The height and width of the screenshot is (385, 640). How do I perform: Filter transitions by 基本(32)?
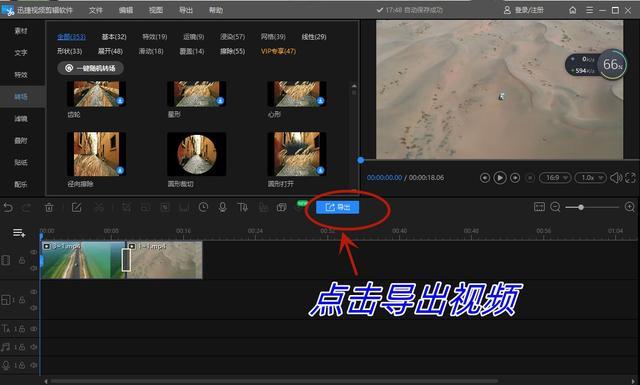point(114,37)
